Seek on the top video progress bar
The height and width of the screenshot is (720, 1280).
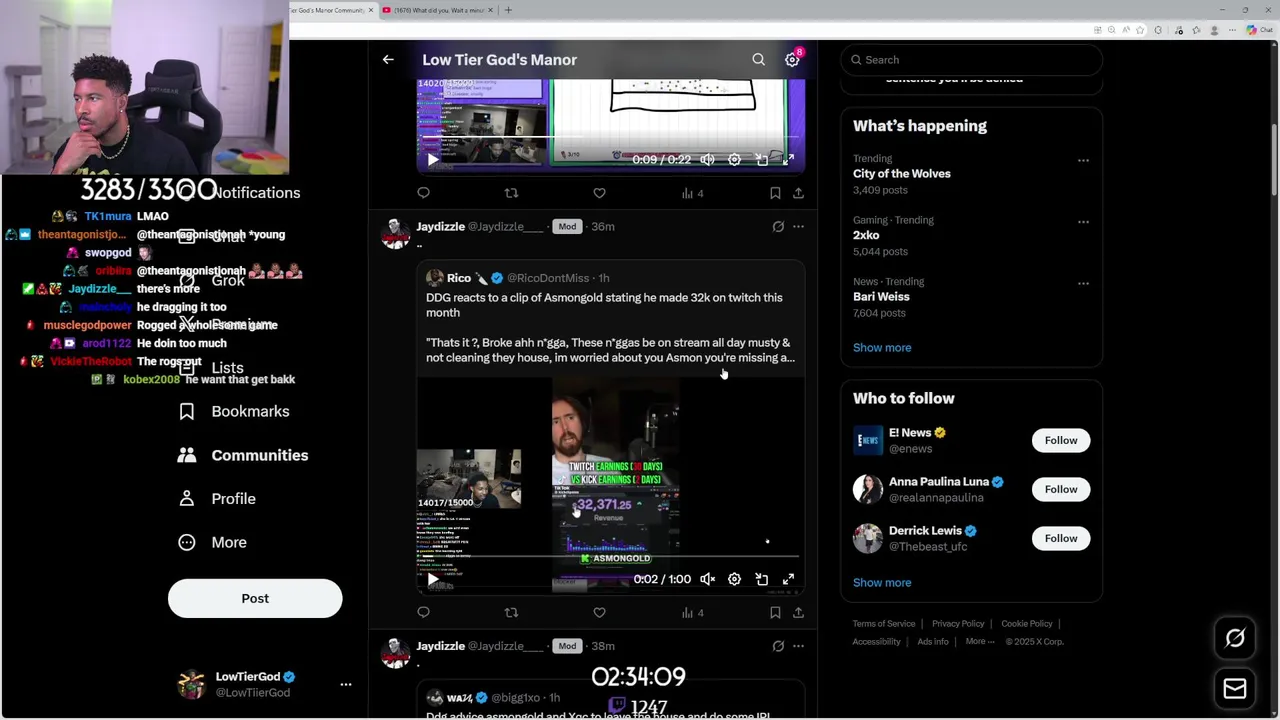(x=611, y=137)
